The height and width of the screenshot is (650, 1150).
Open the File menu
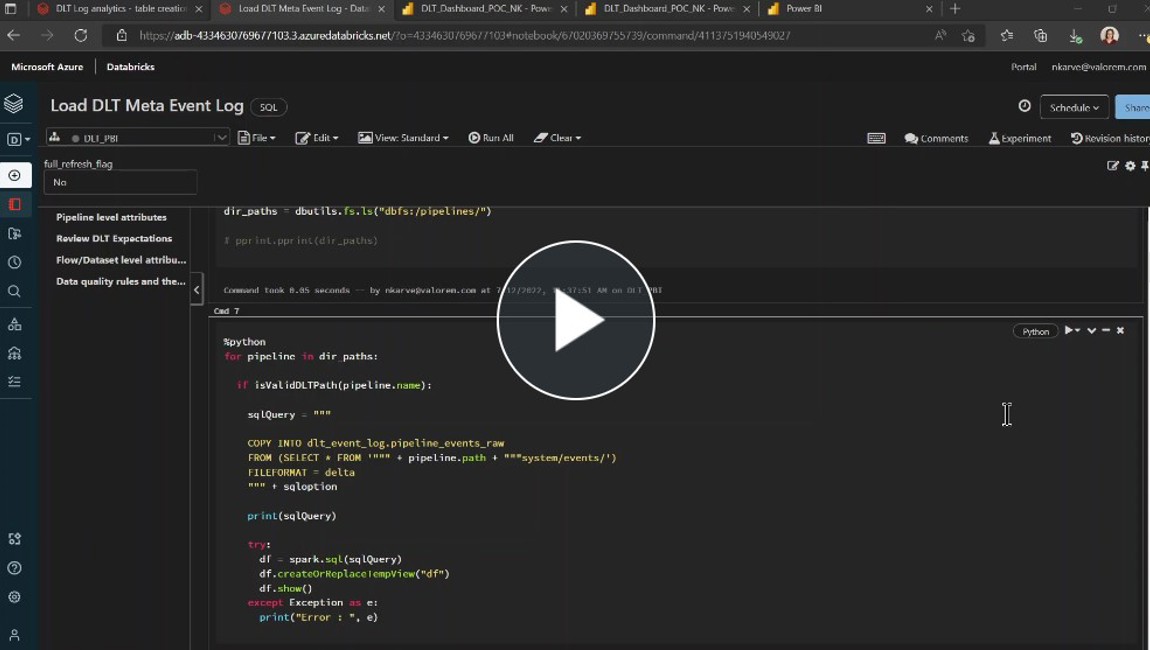257,138
